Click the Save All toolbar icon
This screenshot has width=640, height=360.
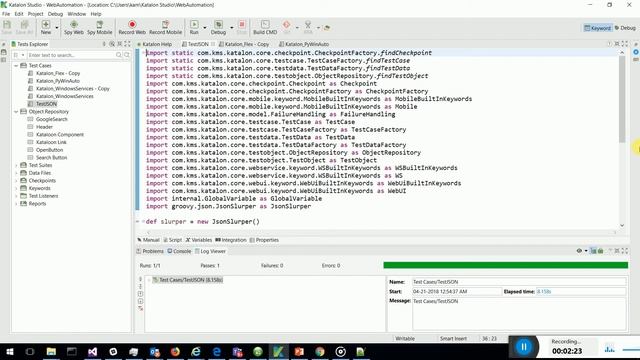[24, 27]
